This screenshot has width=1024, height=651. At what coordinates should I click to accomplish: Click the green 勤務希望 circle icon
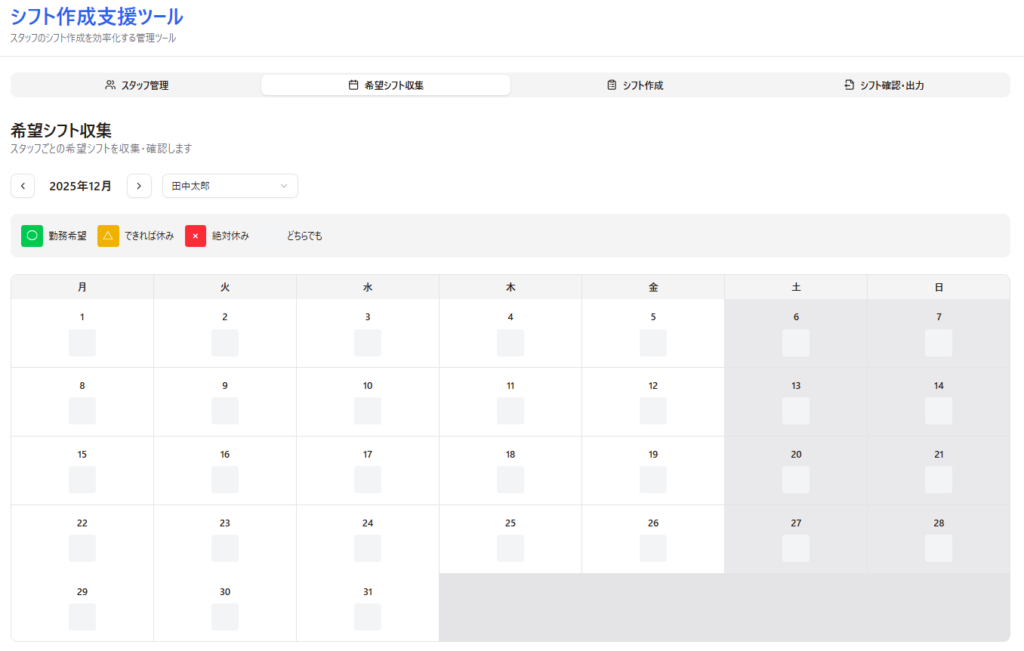pos(32,236)
